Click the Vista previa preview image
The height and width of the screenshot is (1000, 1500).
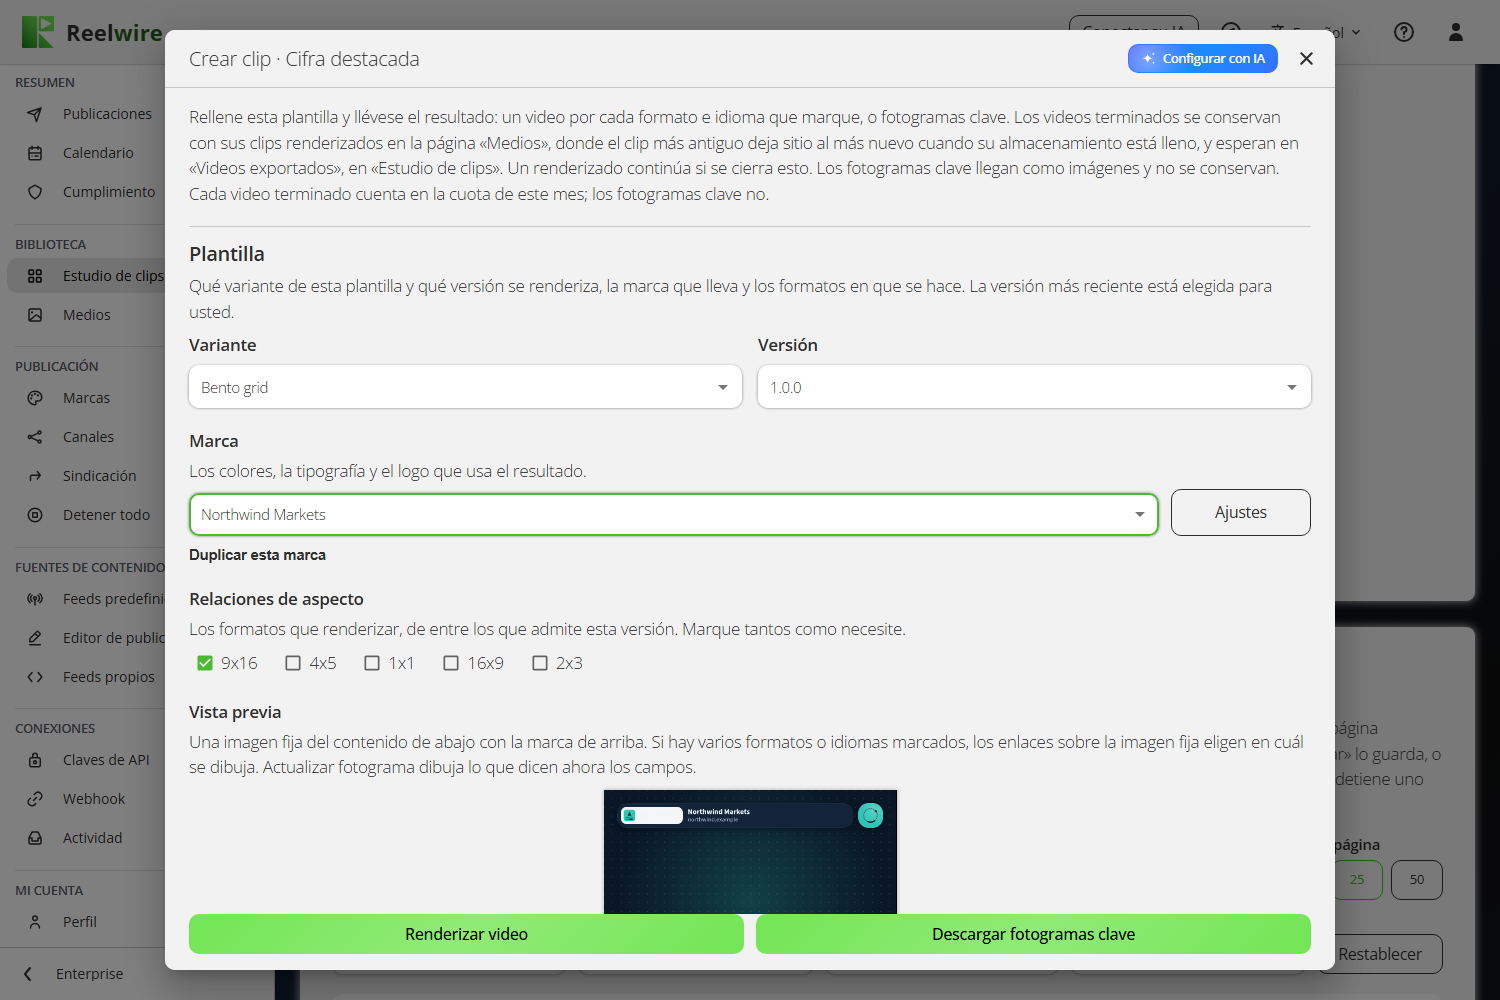click(x=750, y=851)
